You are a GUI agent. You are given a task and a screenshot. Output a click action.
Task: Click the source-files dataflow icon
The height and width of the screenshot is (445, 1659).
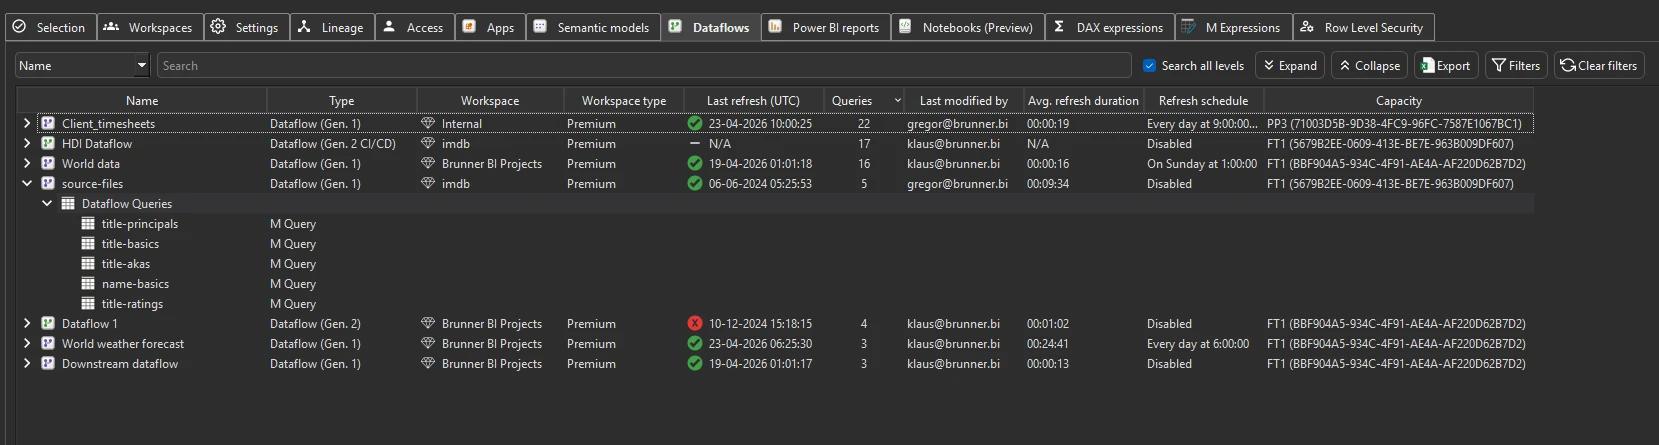click(x=47, y=184)
